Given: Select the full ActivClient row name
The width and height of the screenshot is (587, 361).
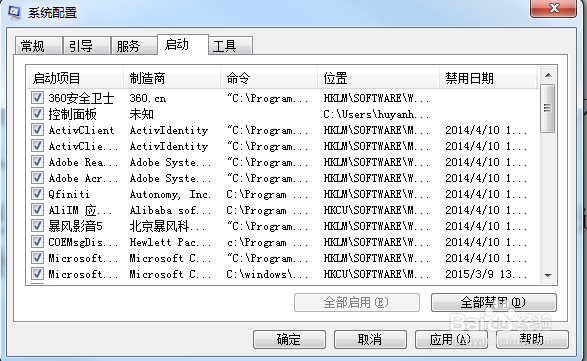Looking at the screenshot, I should pos(81,130).
